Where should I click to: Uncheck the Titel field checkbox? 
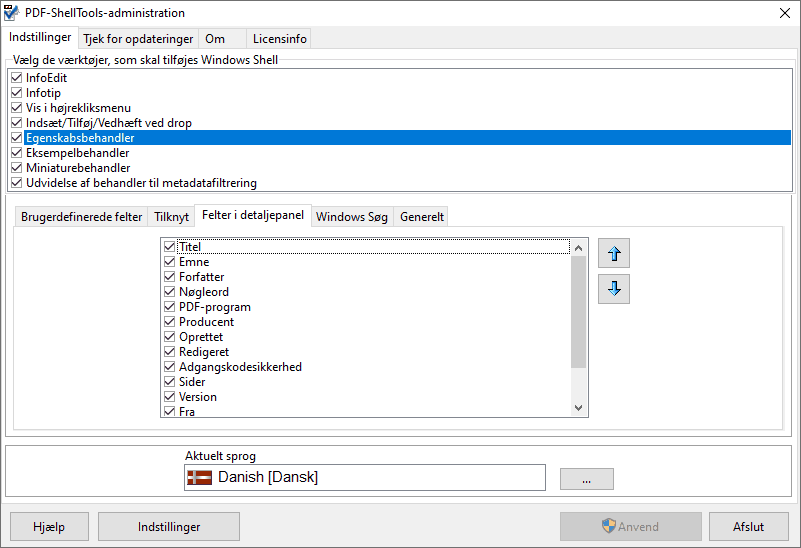(170, 247)
